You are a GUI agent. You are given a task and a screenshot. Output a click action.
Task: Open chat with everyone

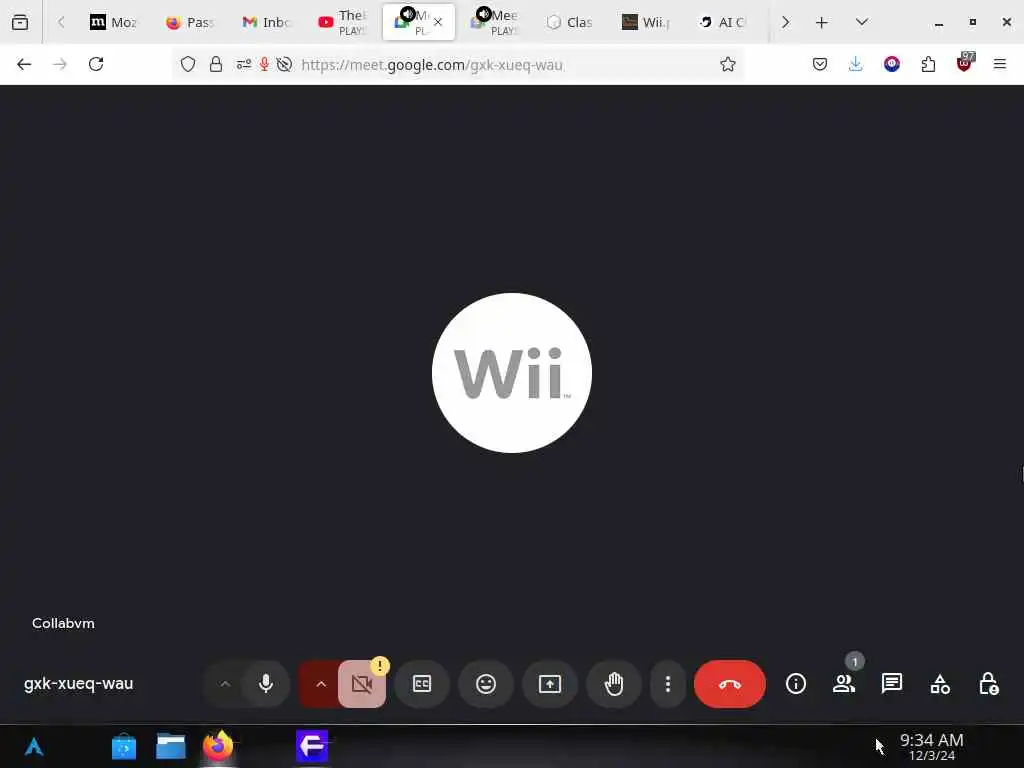click(891, 684)
